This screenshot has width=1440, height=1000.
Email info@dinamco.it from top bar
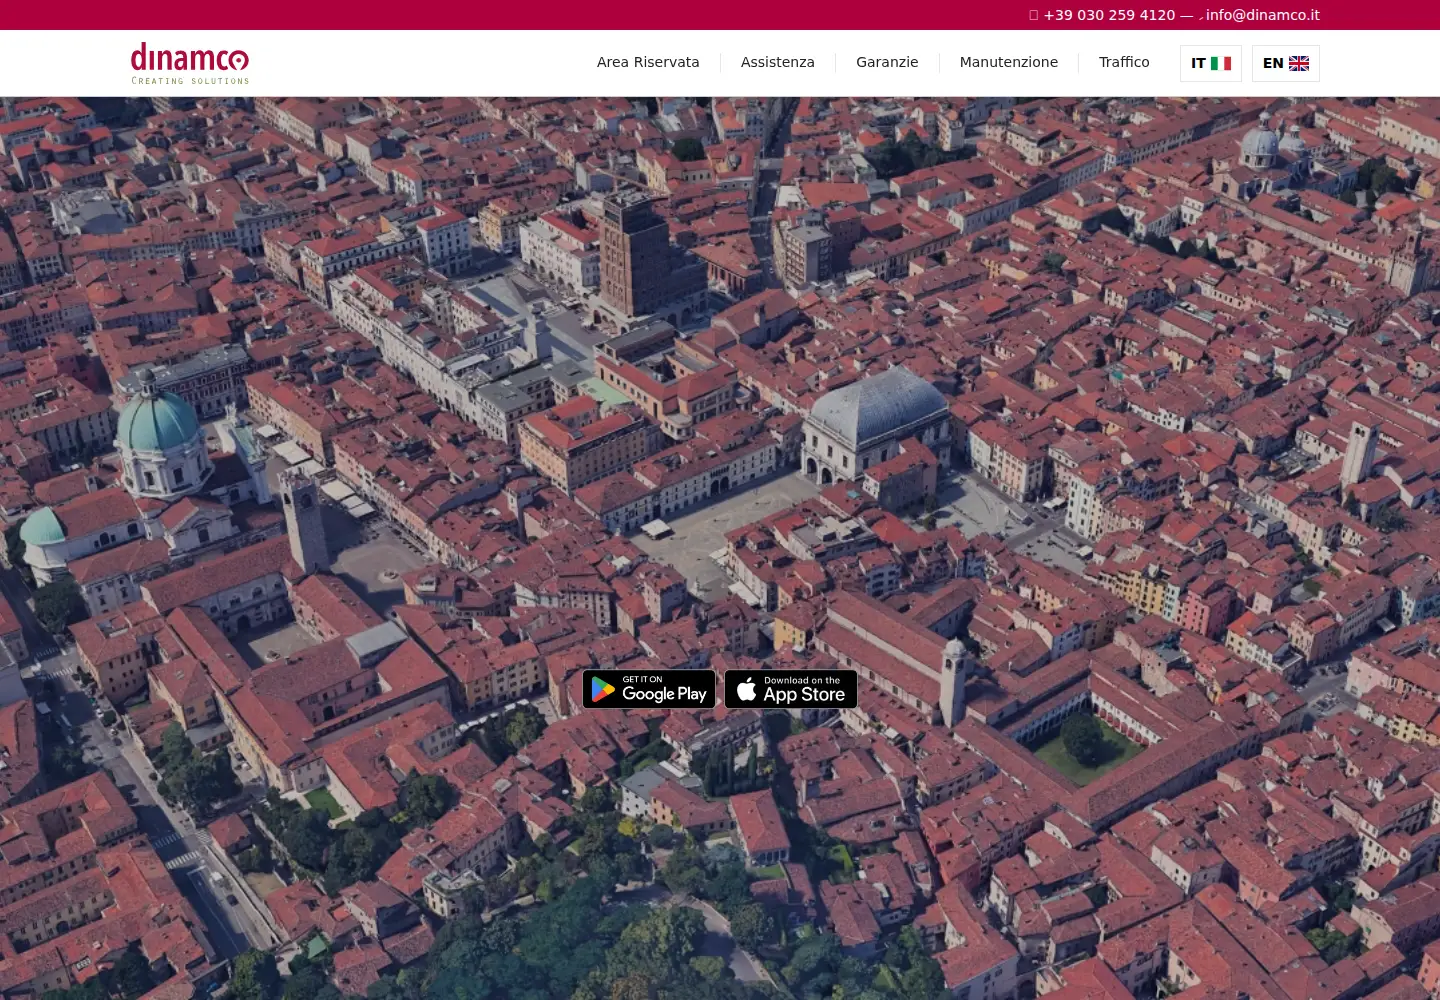(x=1262, y=15)
